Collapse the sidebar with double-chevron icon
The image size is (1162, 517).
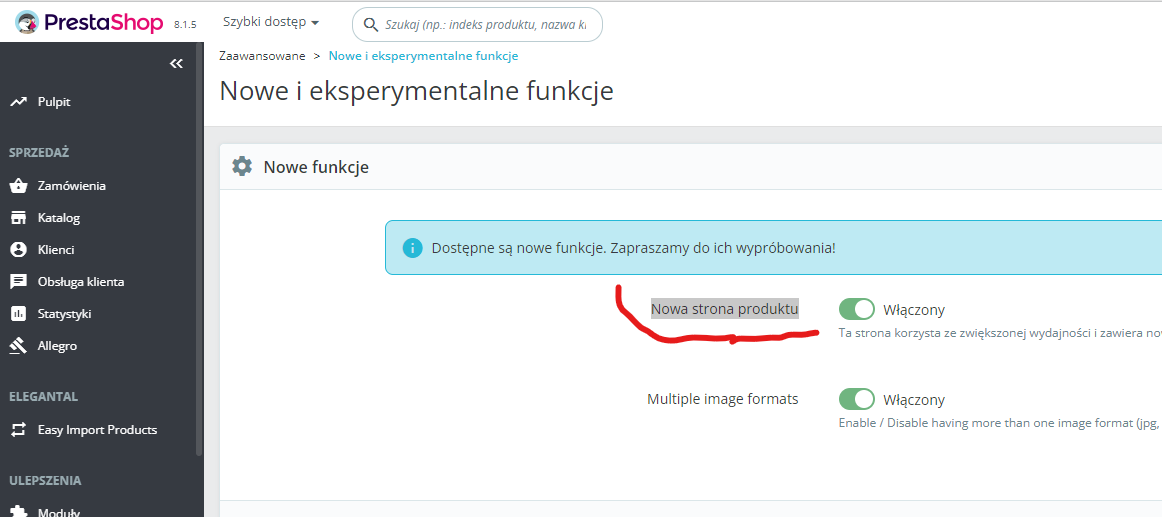pos(176,64)
